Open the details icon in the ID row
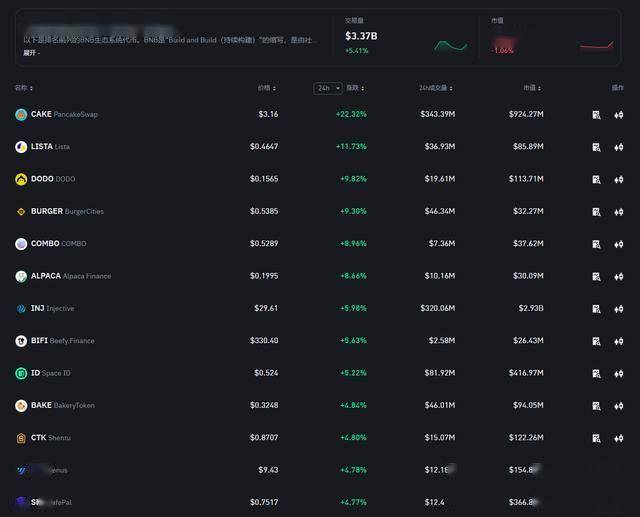Screen dimensions: 640x517 tap(596, 373)
